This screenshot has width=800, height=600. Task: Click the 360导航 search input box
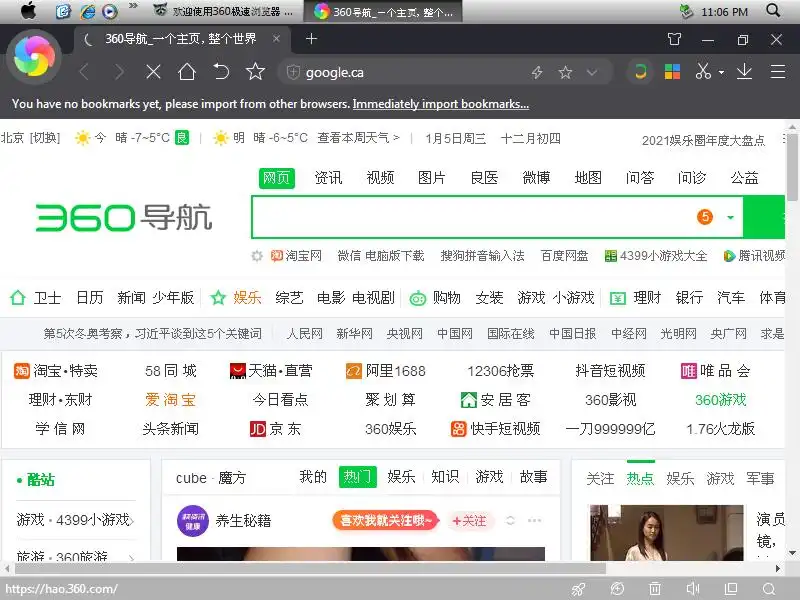click(x=474, y=217)
